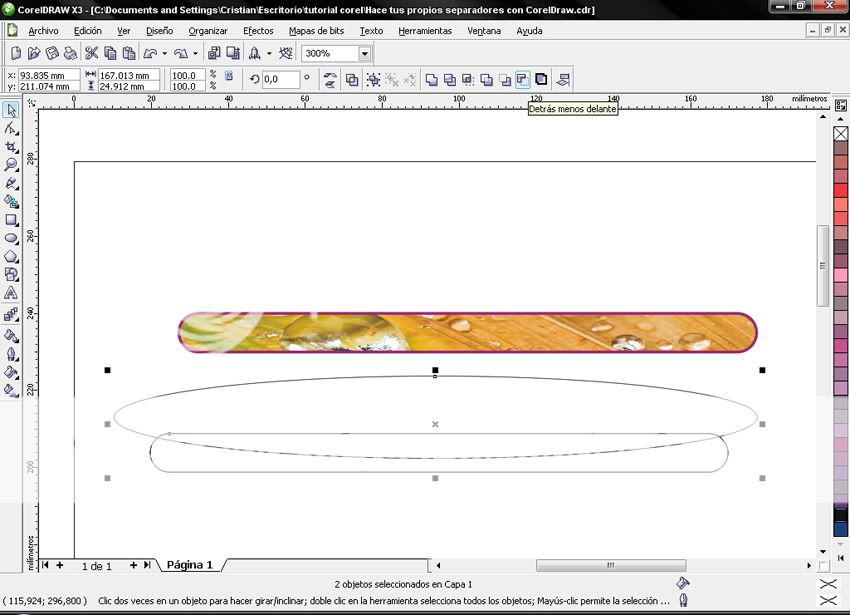The image size is (850, 615).
Task: Weld the two selected objects
Action: click(432, 80)
